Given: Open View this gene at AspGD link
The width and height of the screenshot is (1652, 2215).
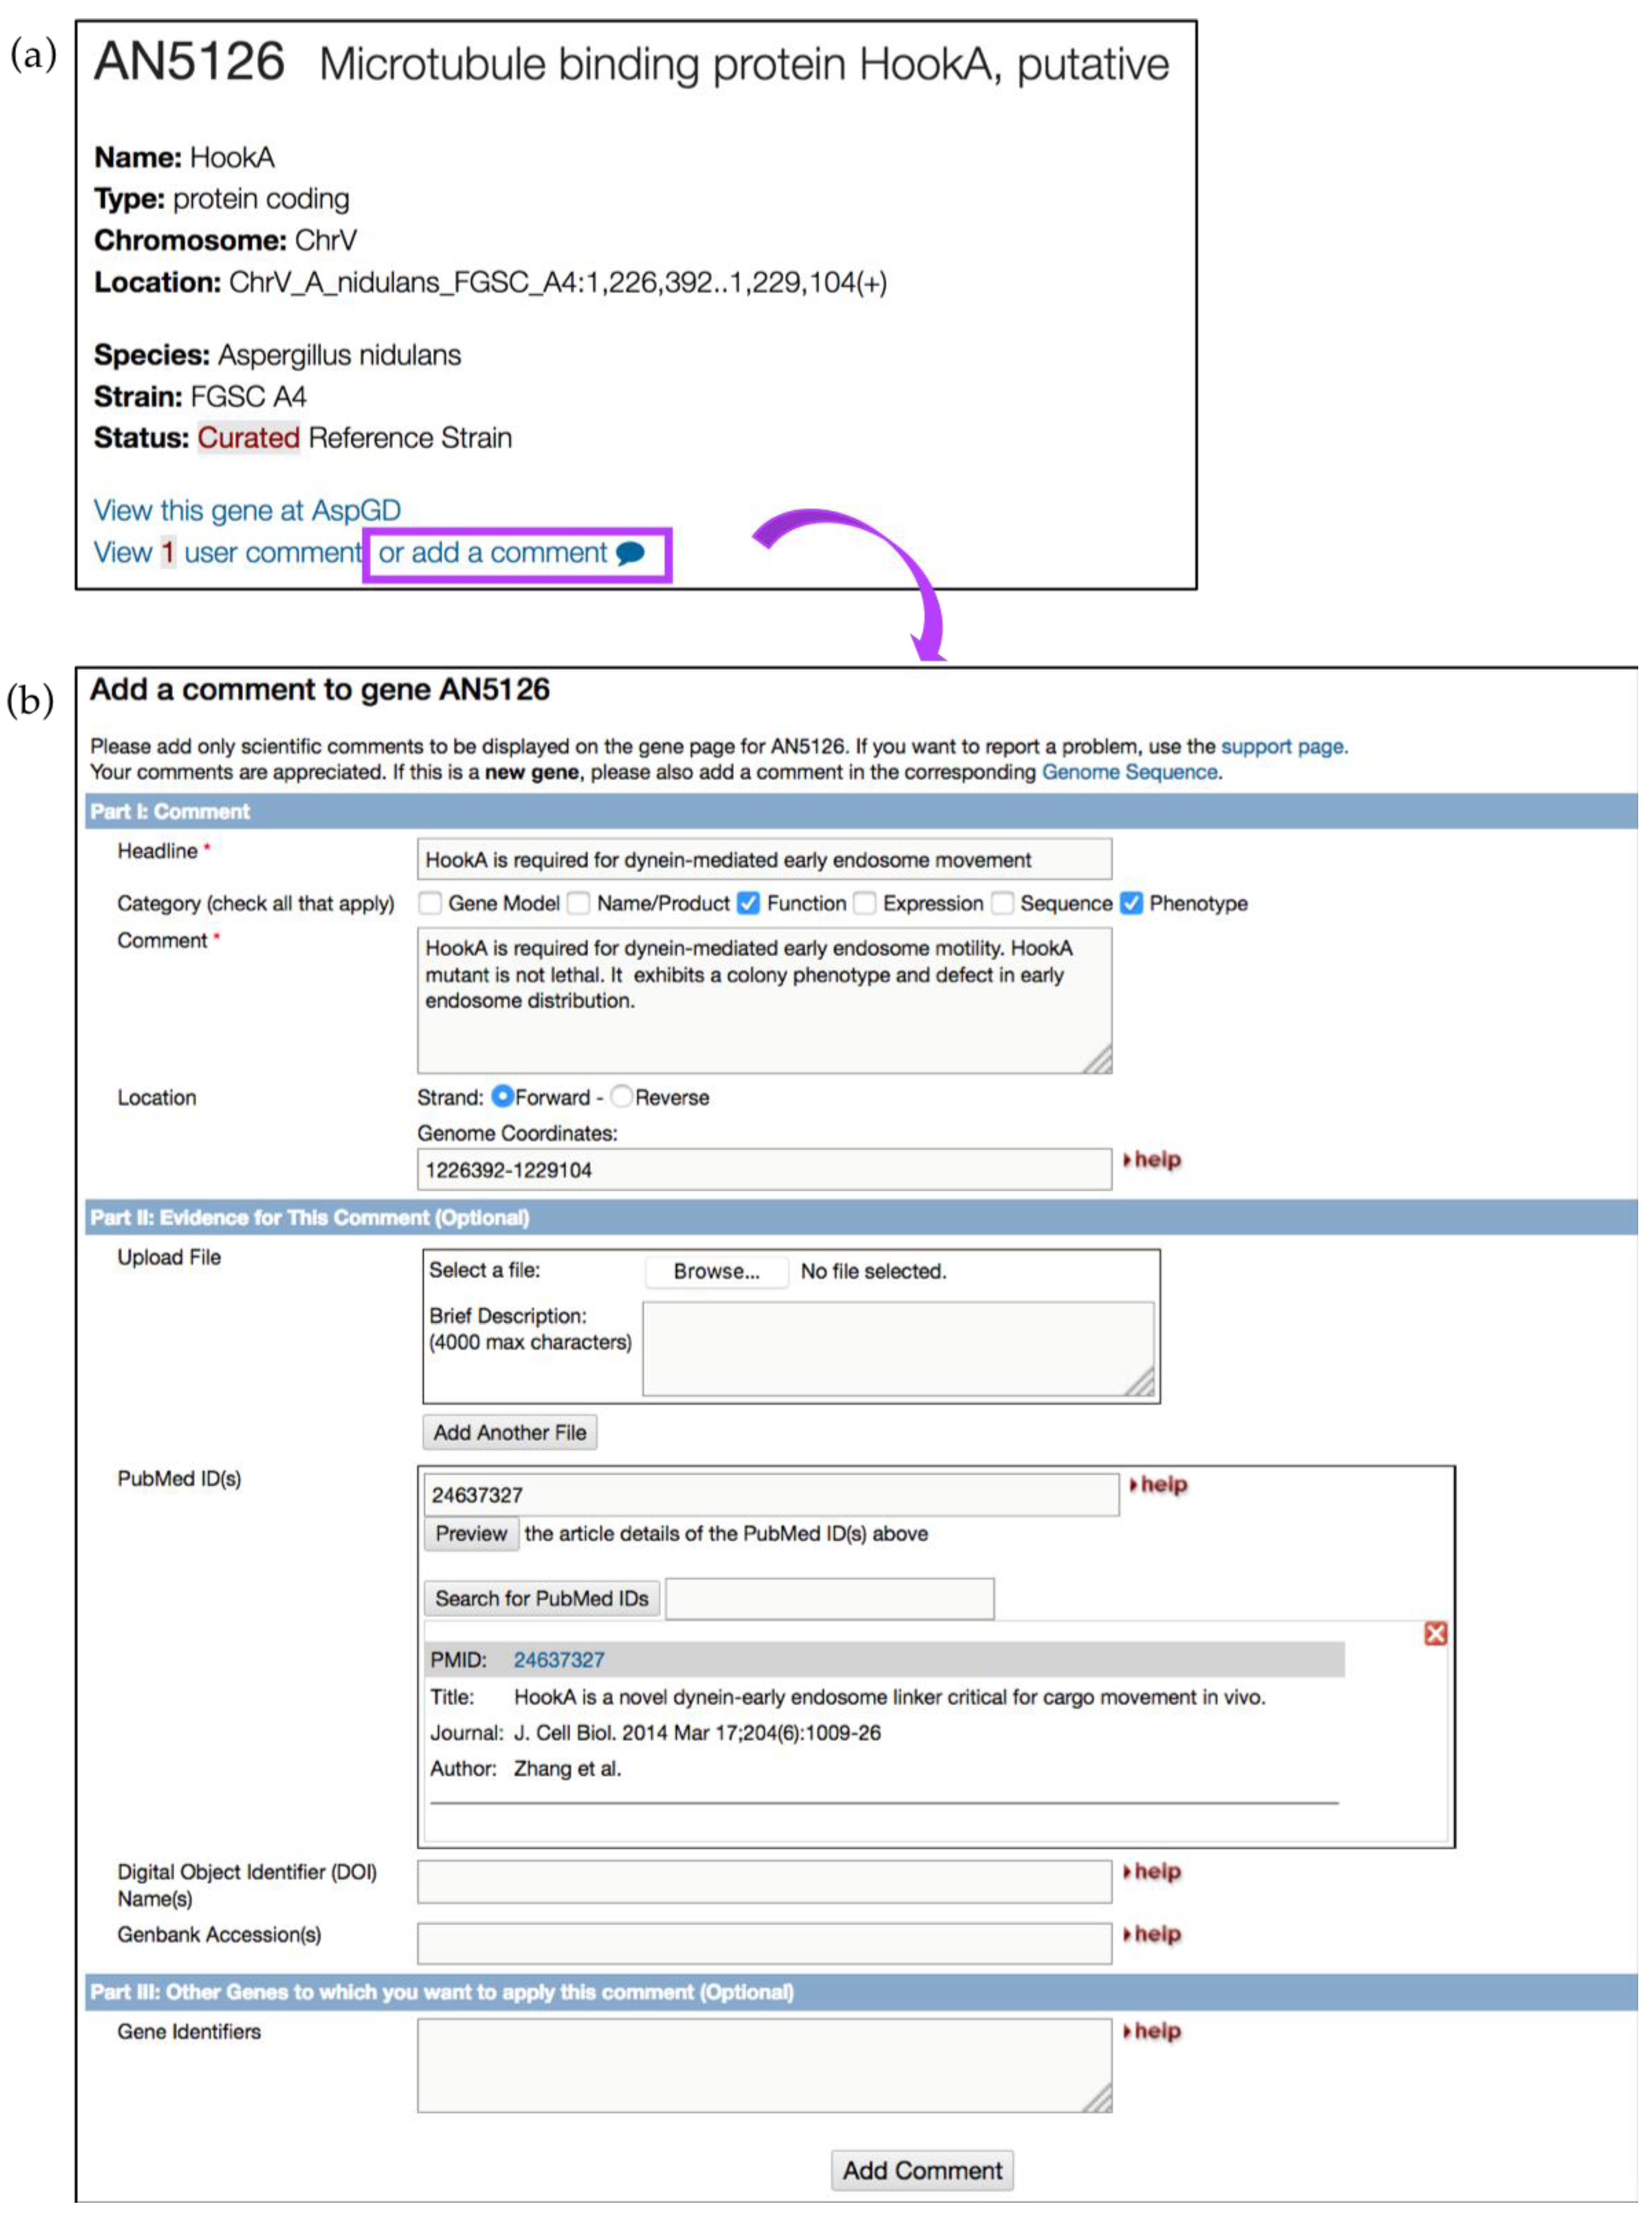Looking at the screenshot, I should click(247, 510).
